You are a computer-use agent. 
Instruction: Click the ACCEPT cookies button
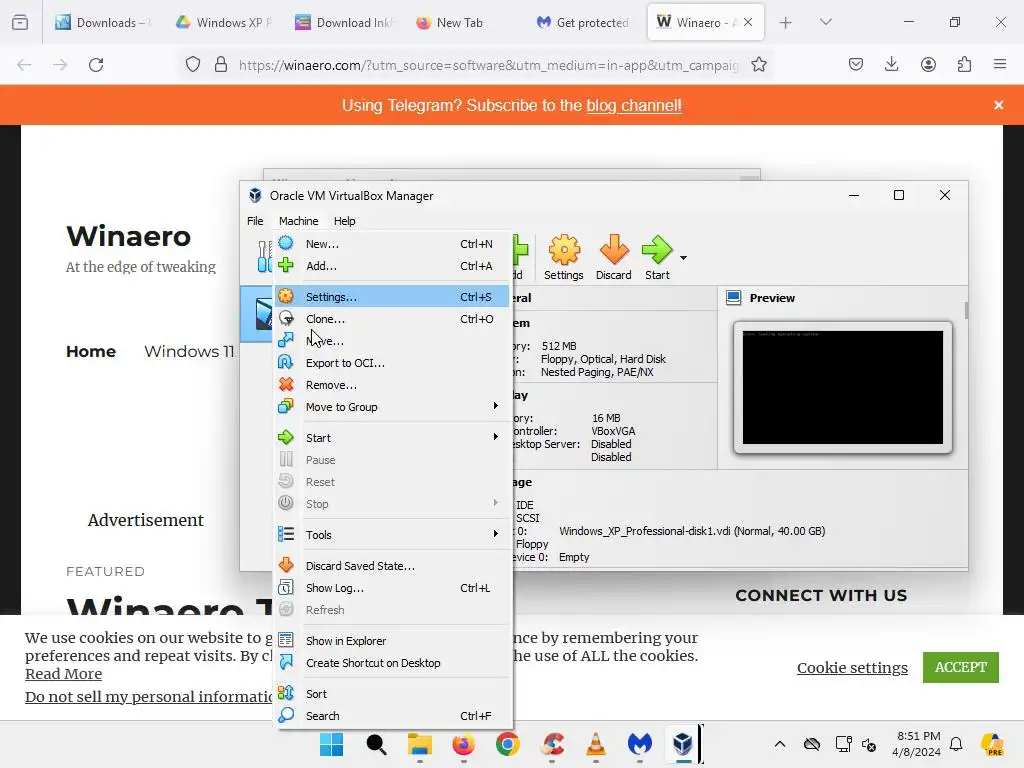[961, 667]
